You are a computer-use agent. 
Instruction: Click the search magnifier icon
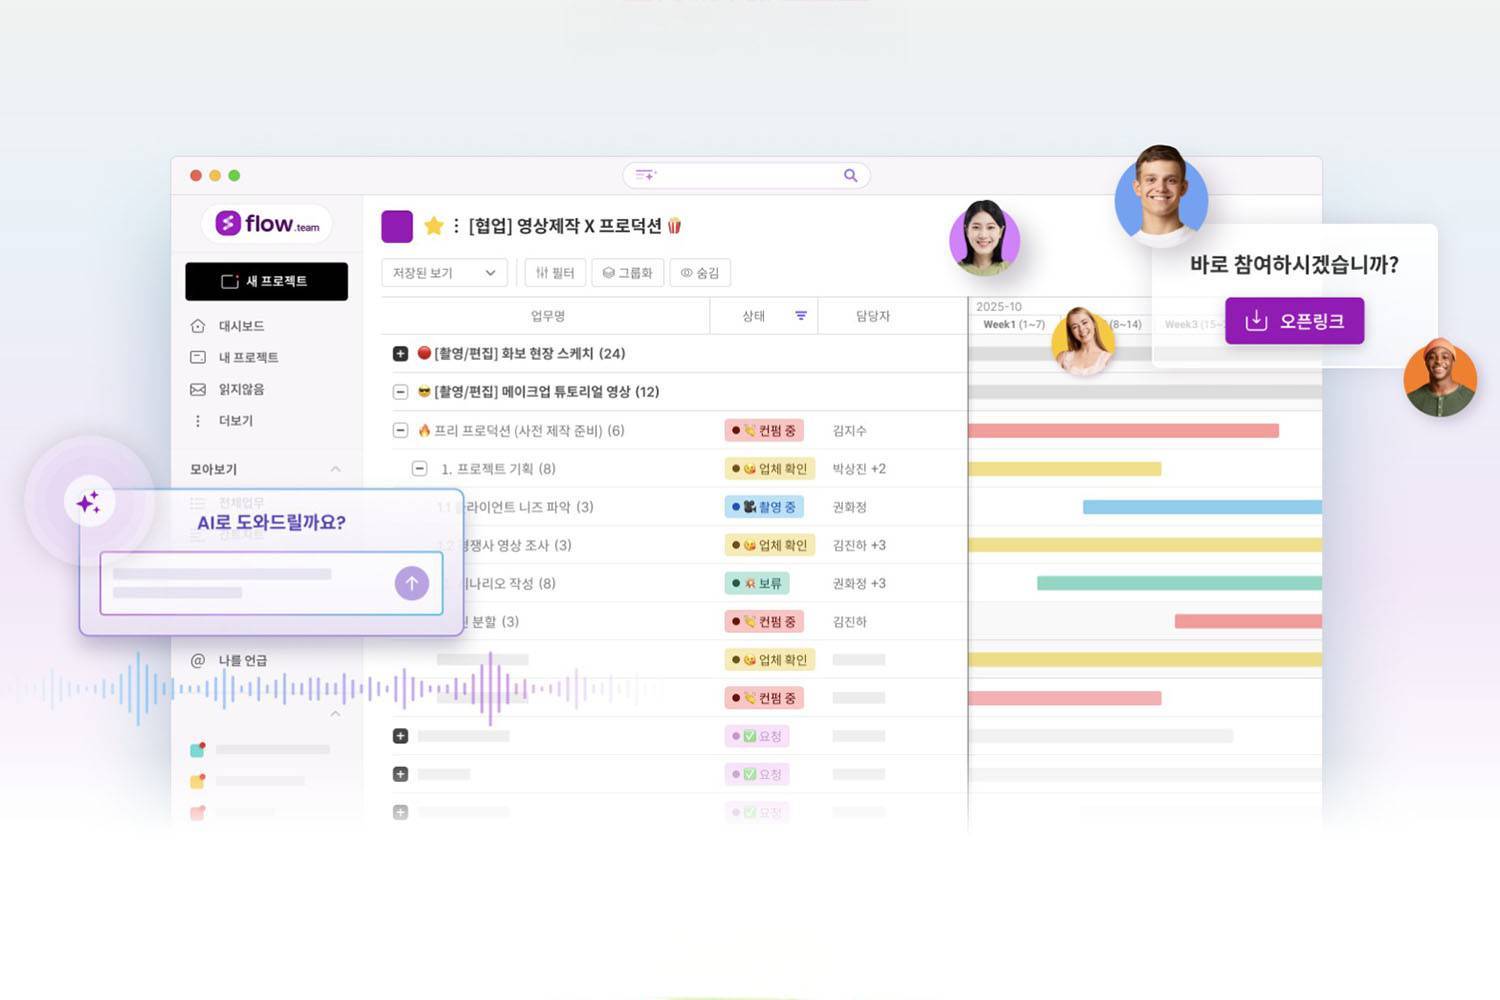pyautogui.click(x=849, y=175)
